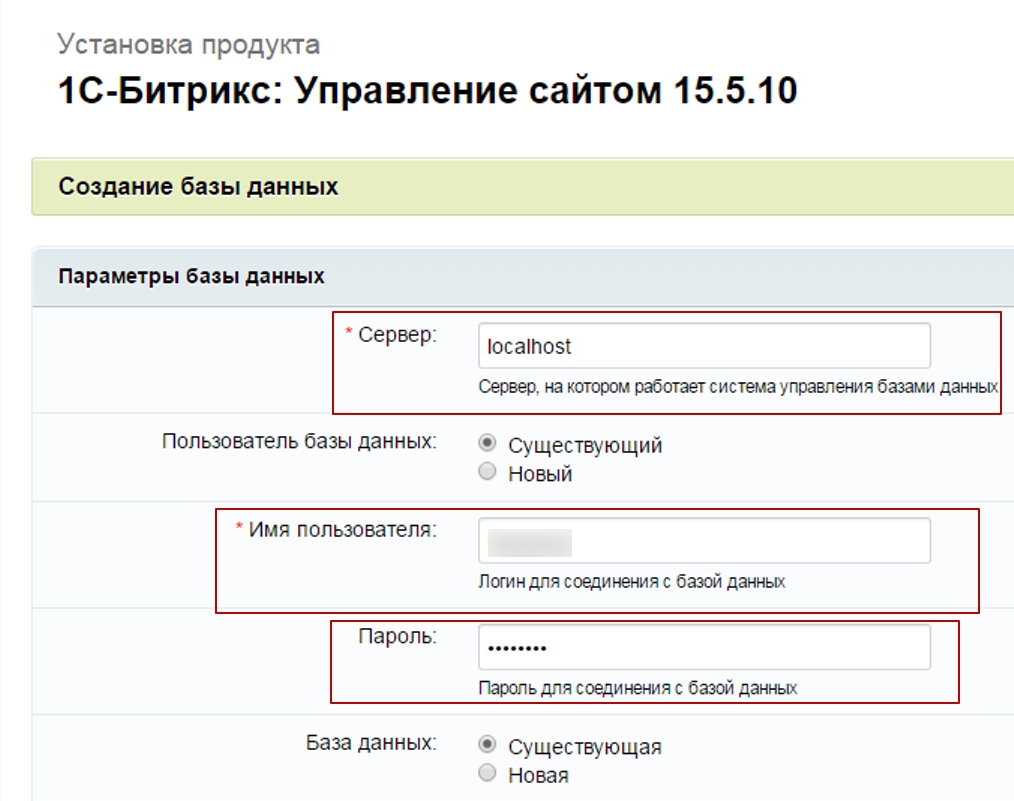Select the 'Новый' database user radio button
The height and width of the screenshot is (801, 1014).
coord(487,471)
